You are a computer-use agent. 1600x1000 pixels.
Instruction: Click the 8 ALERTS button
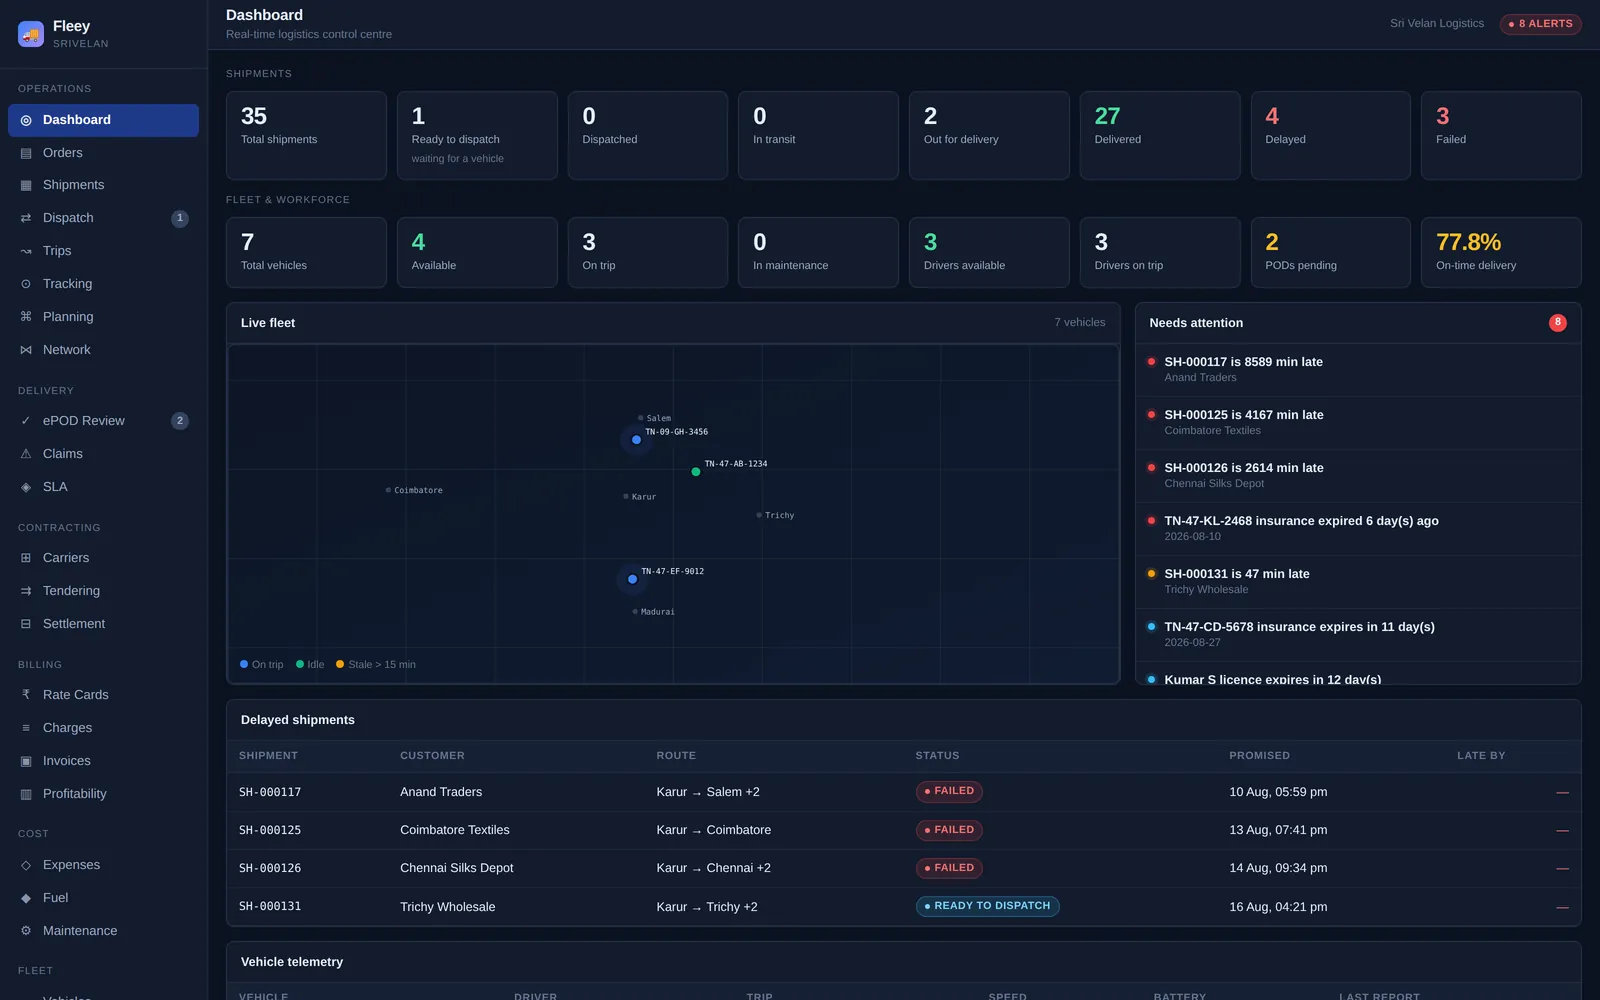pyautogui.click(x=1540, y=24)
